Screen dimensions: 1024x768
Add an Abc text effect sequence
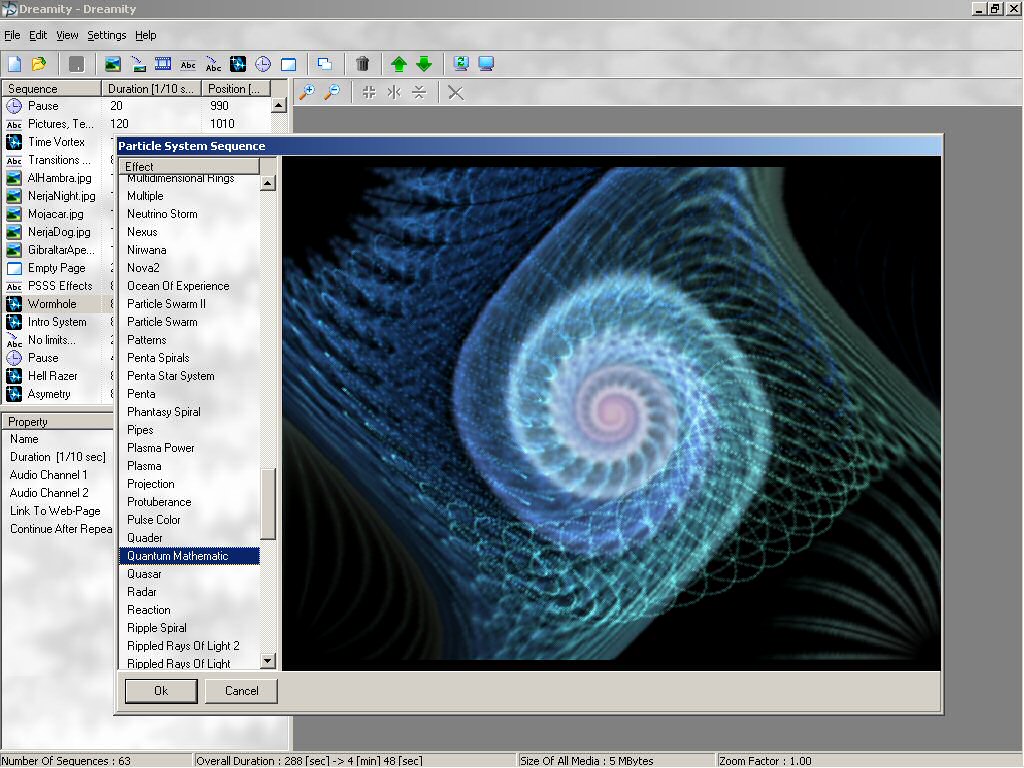click(188, 63)
